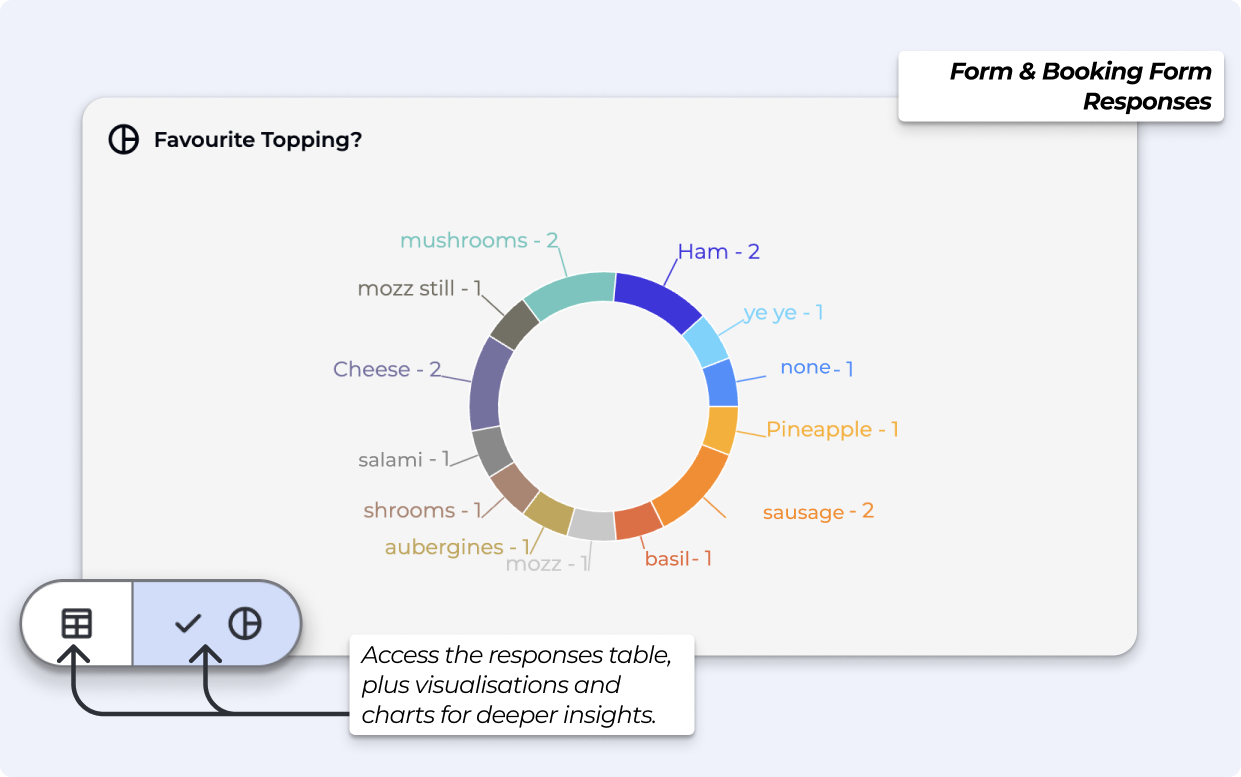
Task: Switch to the responses table view
Action: click(x=77, y=623)
